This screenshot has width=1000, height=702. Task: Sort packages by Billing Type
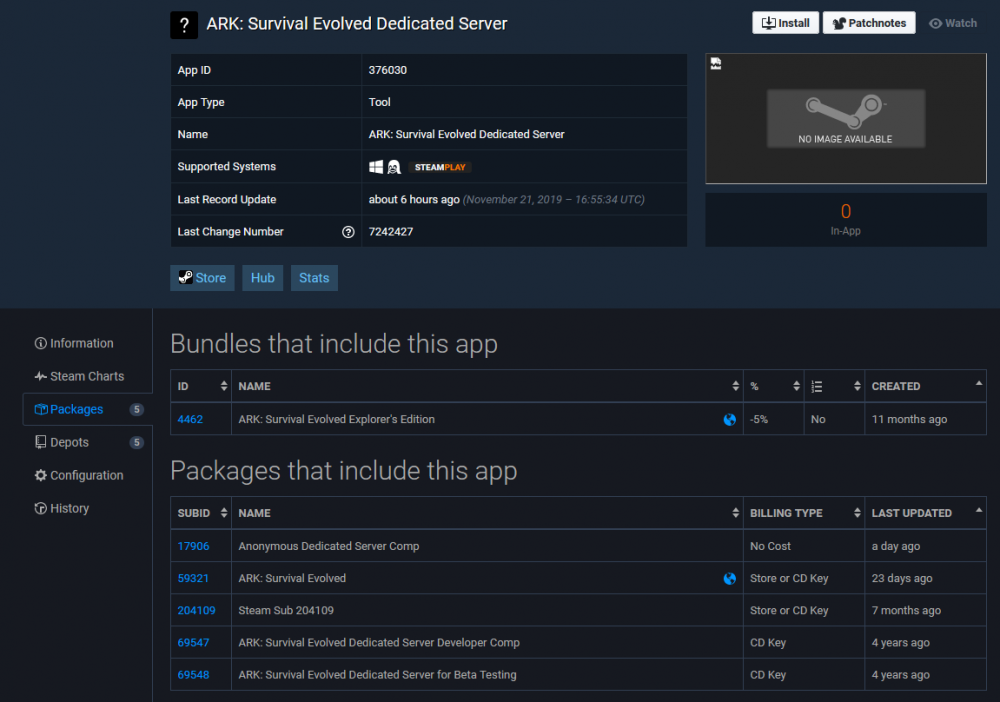click(804, 513)
